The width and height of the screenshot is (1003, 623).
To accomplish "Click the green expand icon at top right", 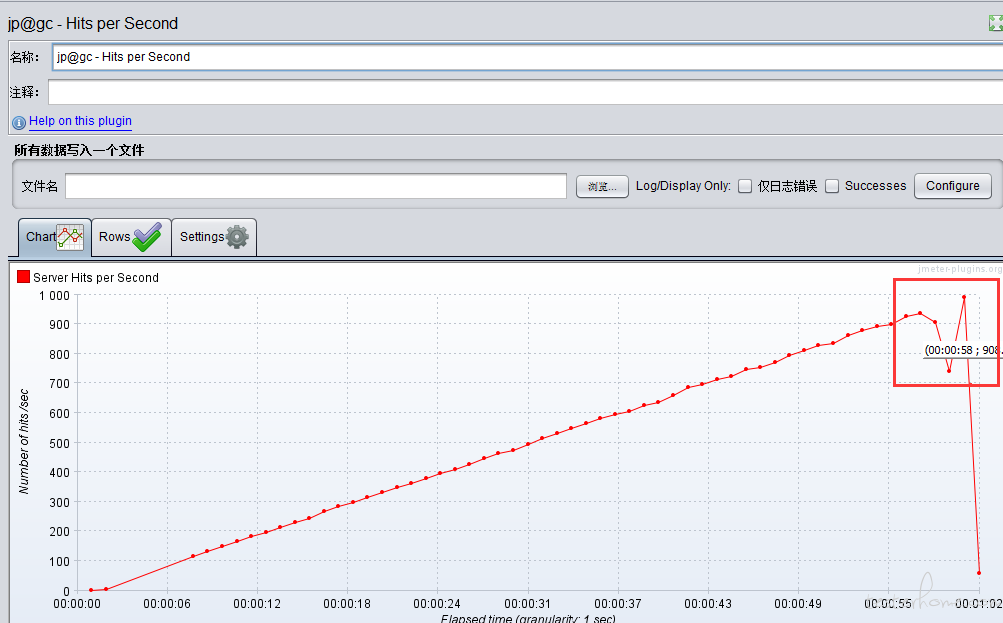I will [x=995, y=24].
